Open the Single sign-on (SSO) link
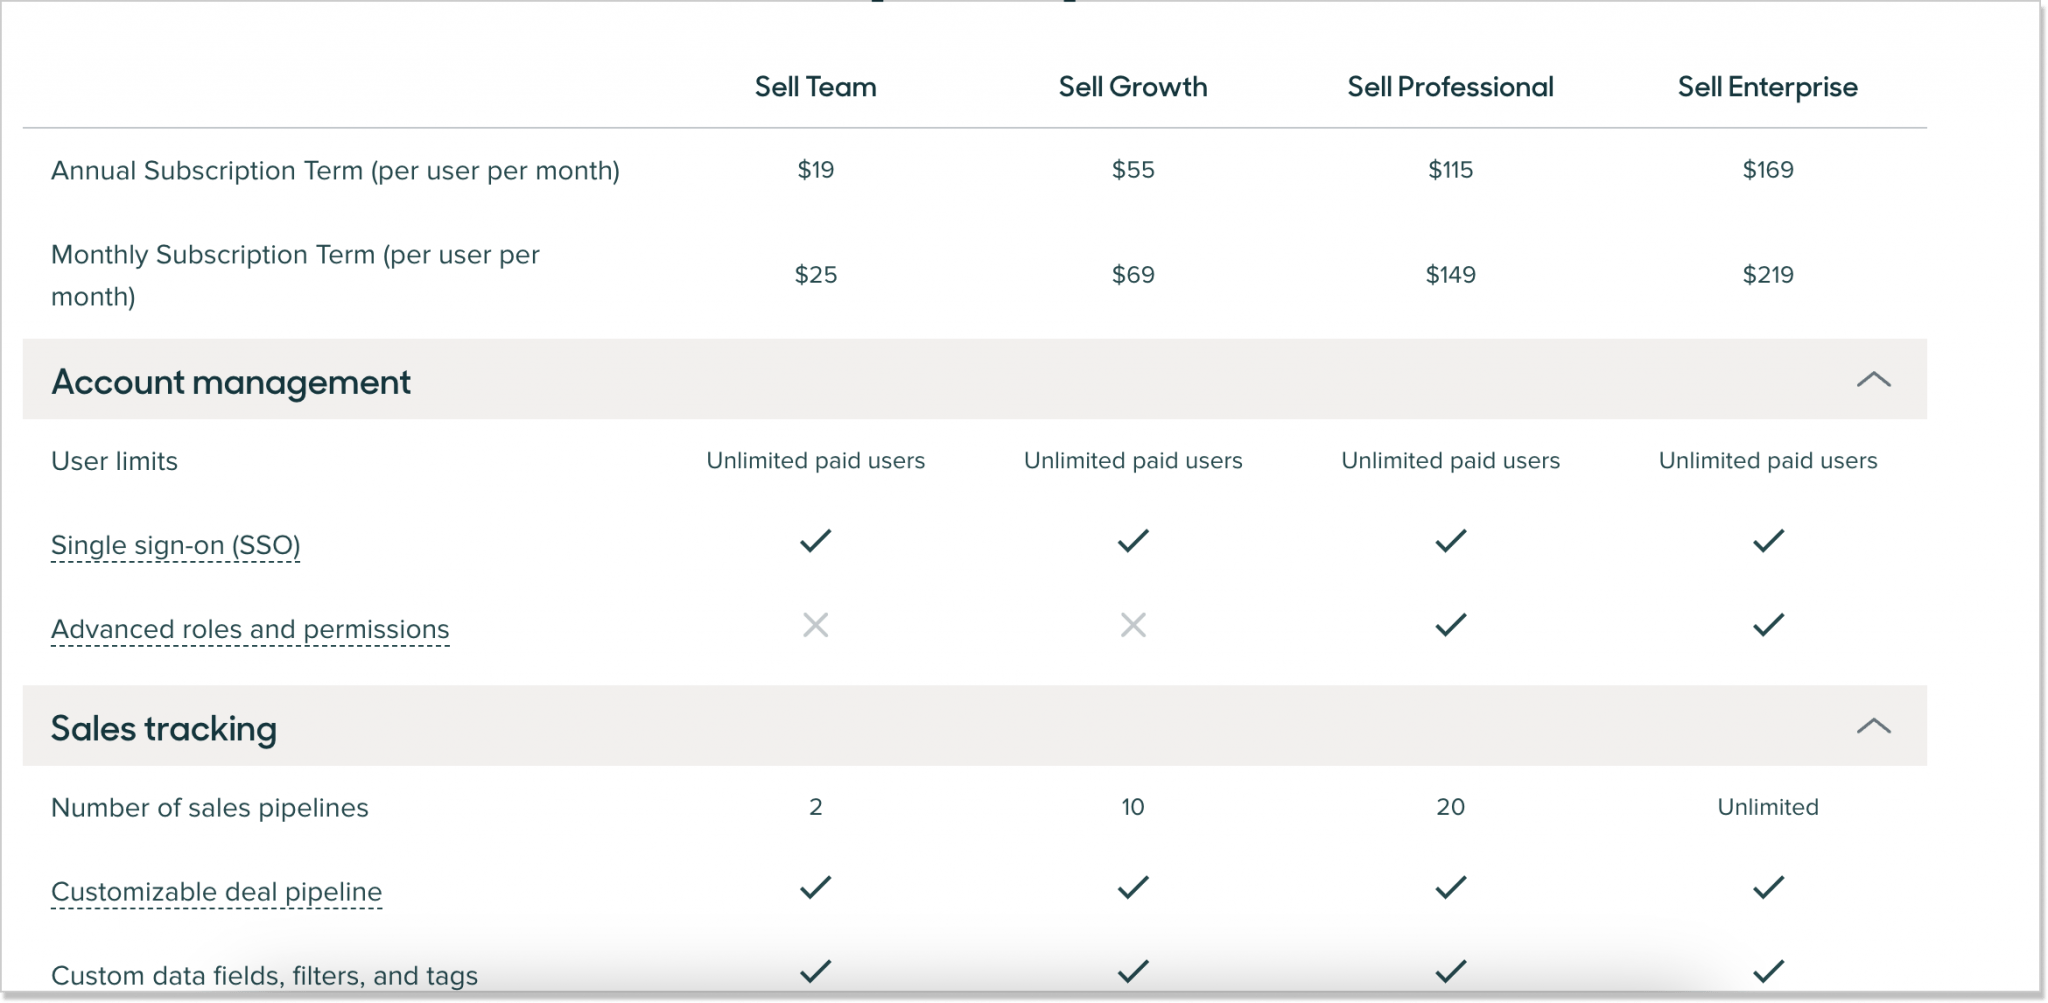This screenshot has height=1003, width=2048. 175,544
